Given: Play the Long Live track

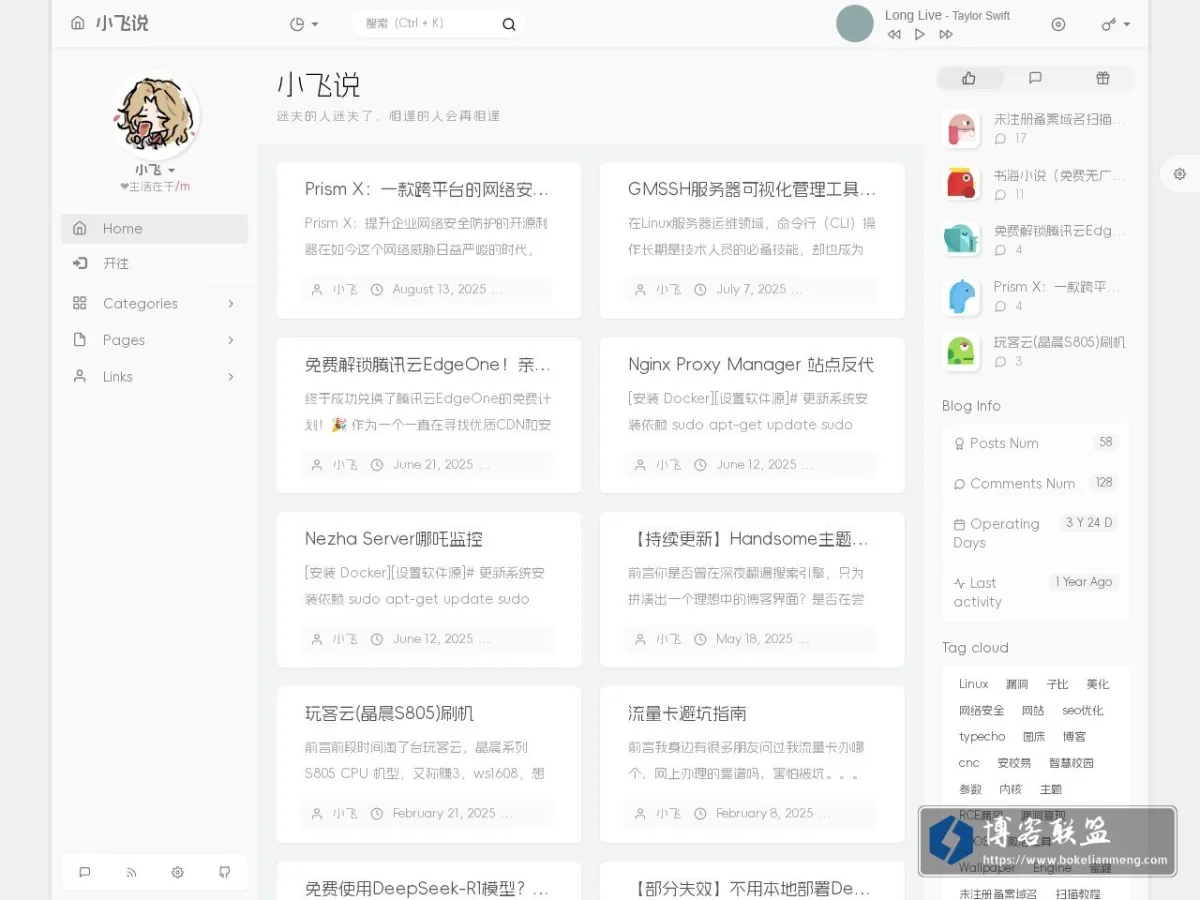Looking at the screenshot, I should tap(920, 35).
